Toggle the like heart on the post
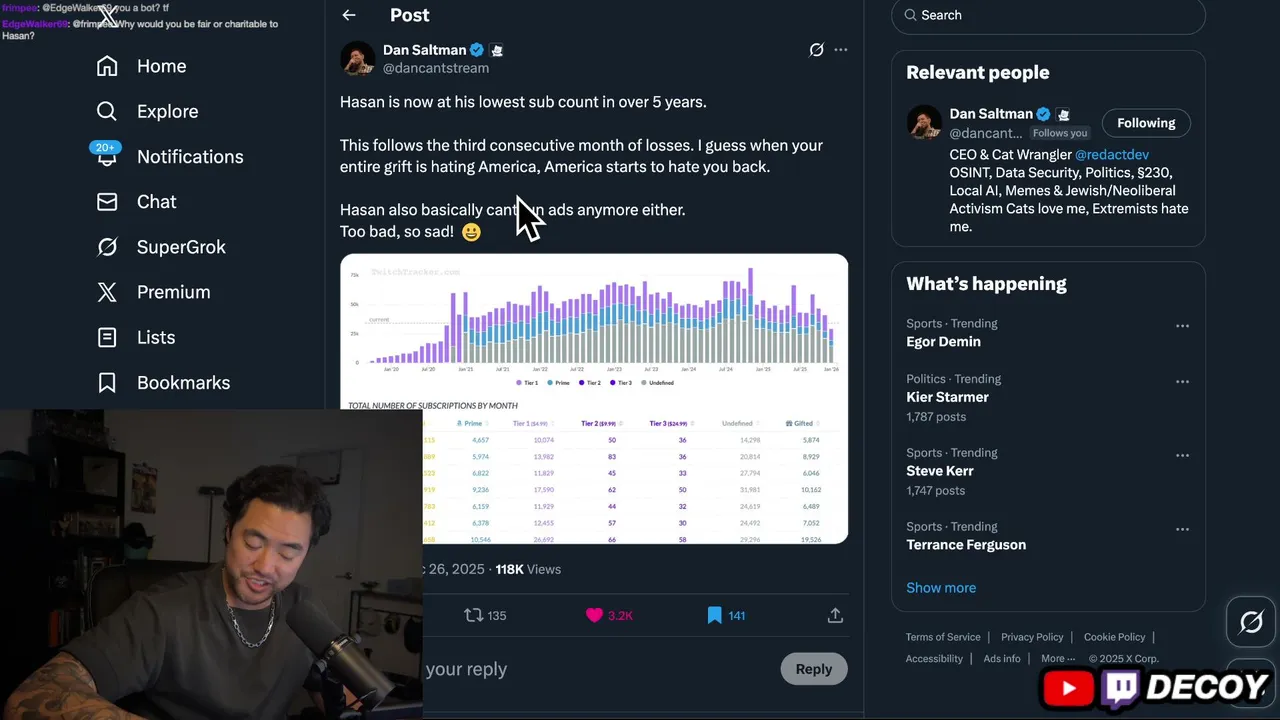This screenshot has width=1280, height=720. click(x=594, y=615)
